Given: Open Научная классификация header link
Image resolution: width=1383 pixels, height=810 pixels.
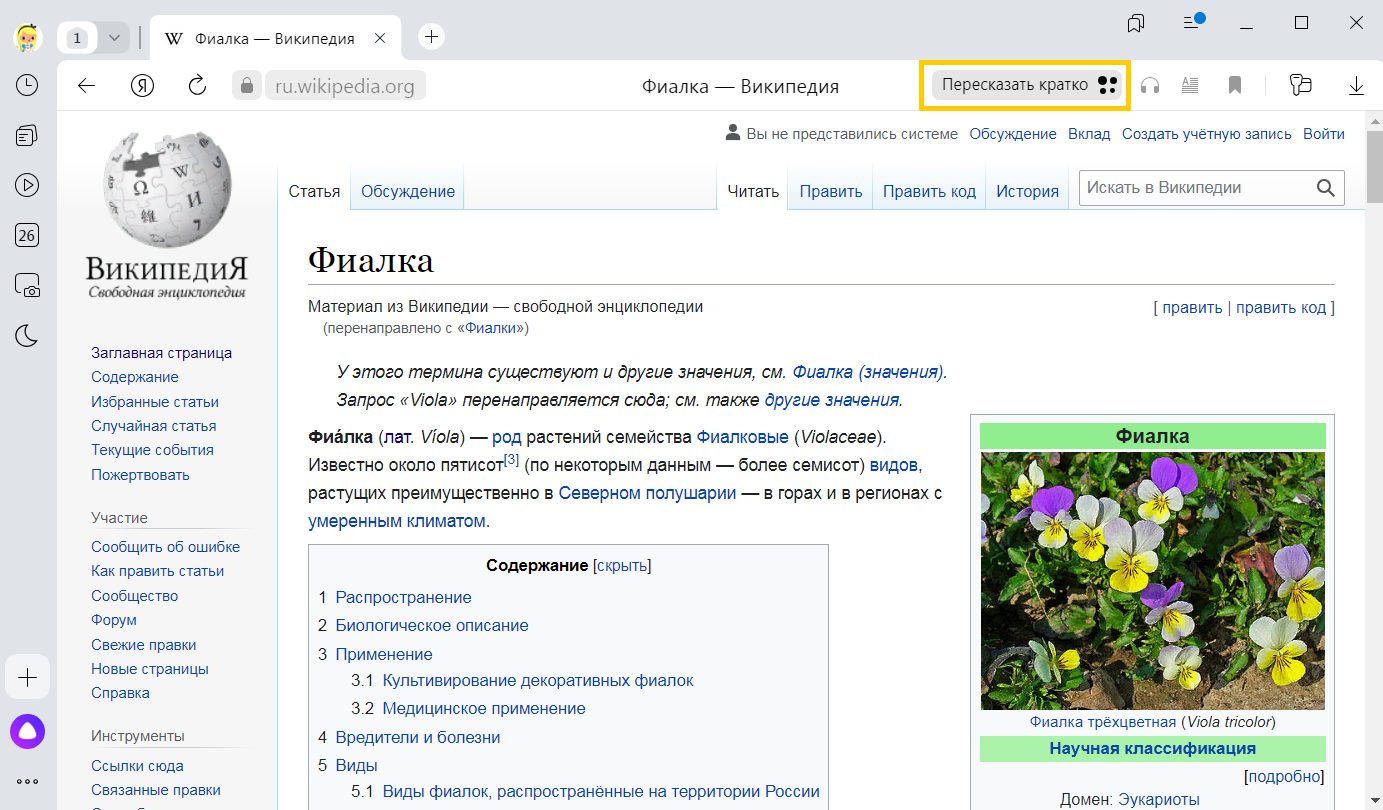Looking at the screenshot, I should tap(1153, 748).
